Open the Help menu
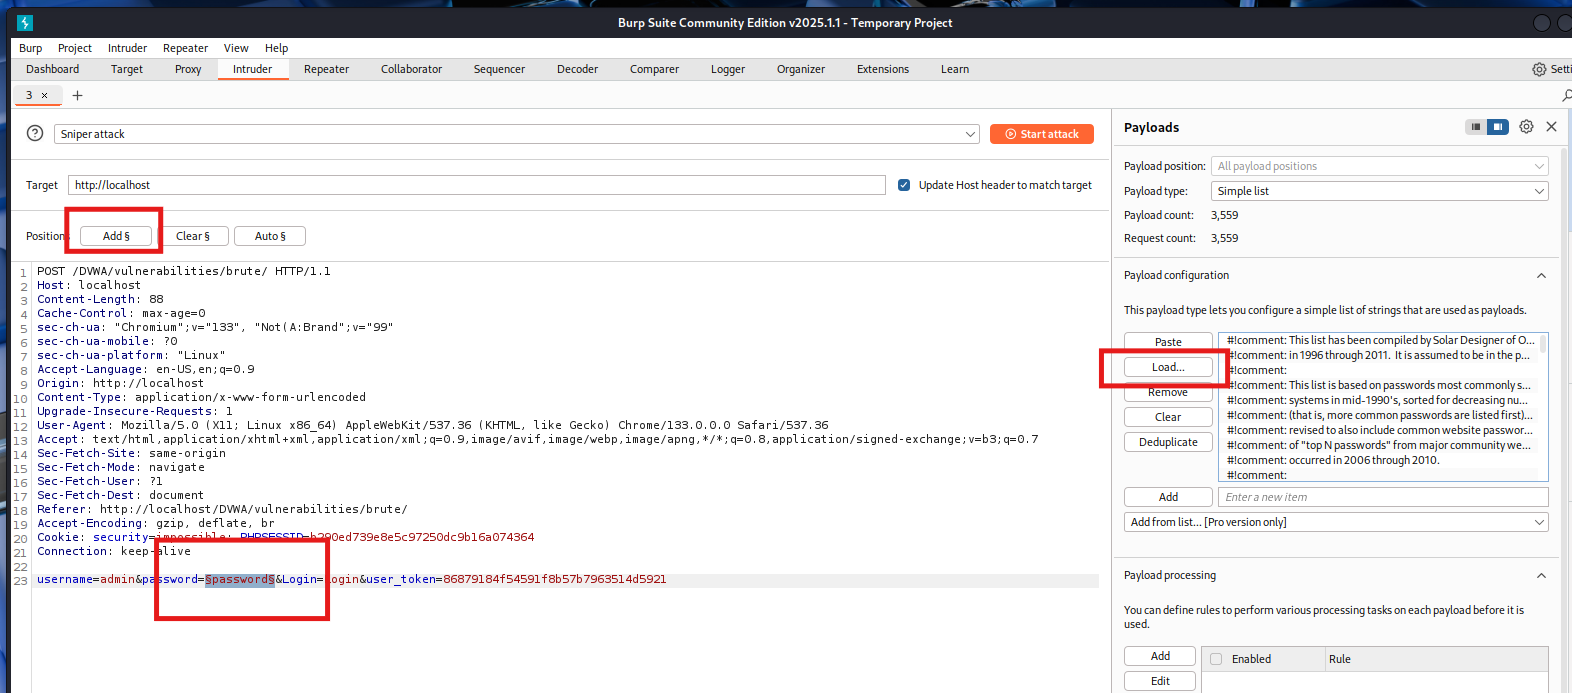This screenshot has width=1572, height=693. (x=276, y=48)
